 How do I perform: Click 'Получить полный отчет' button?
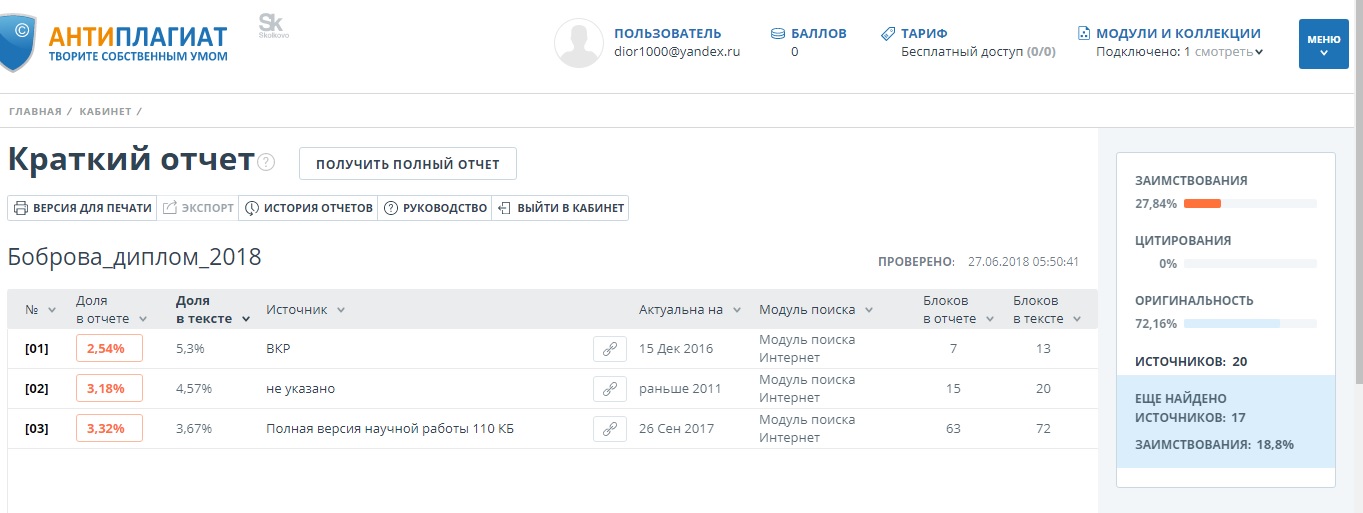point(407,164)
